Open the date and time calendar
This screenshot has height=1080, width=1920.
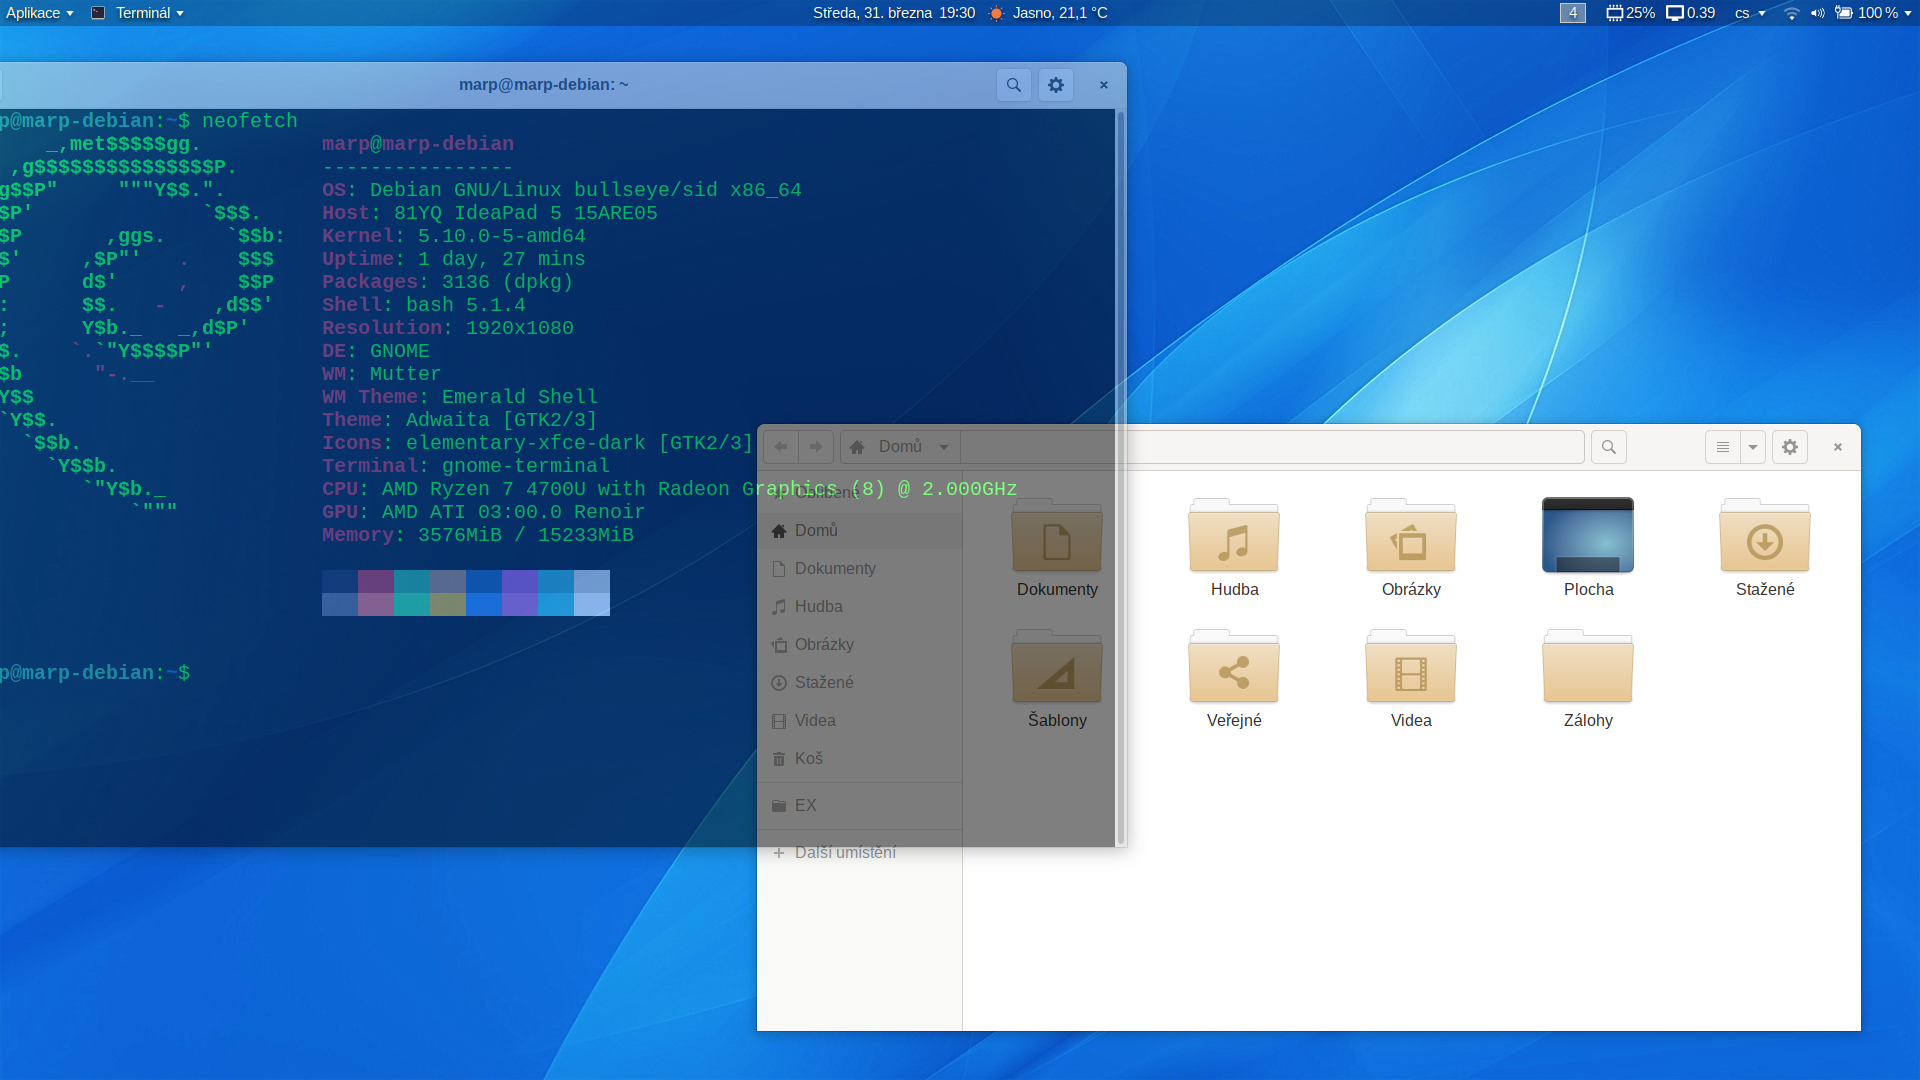[893, 13]
